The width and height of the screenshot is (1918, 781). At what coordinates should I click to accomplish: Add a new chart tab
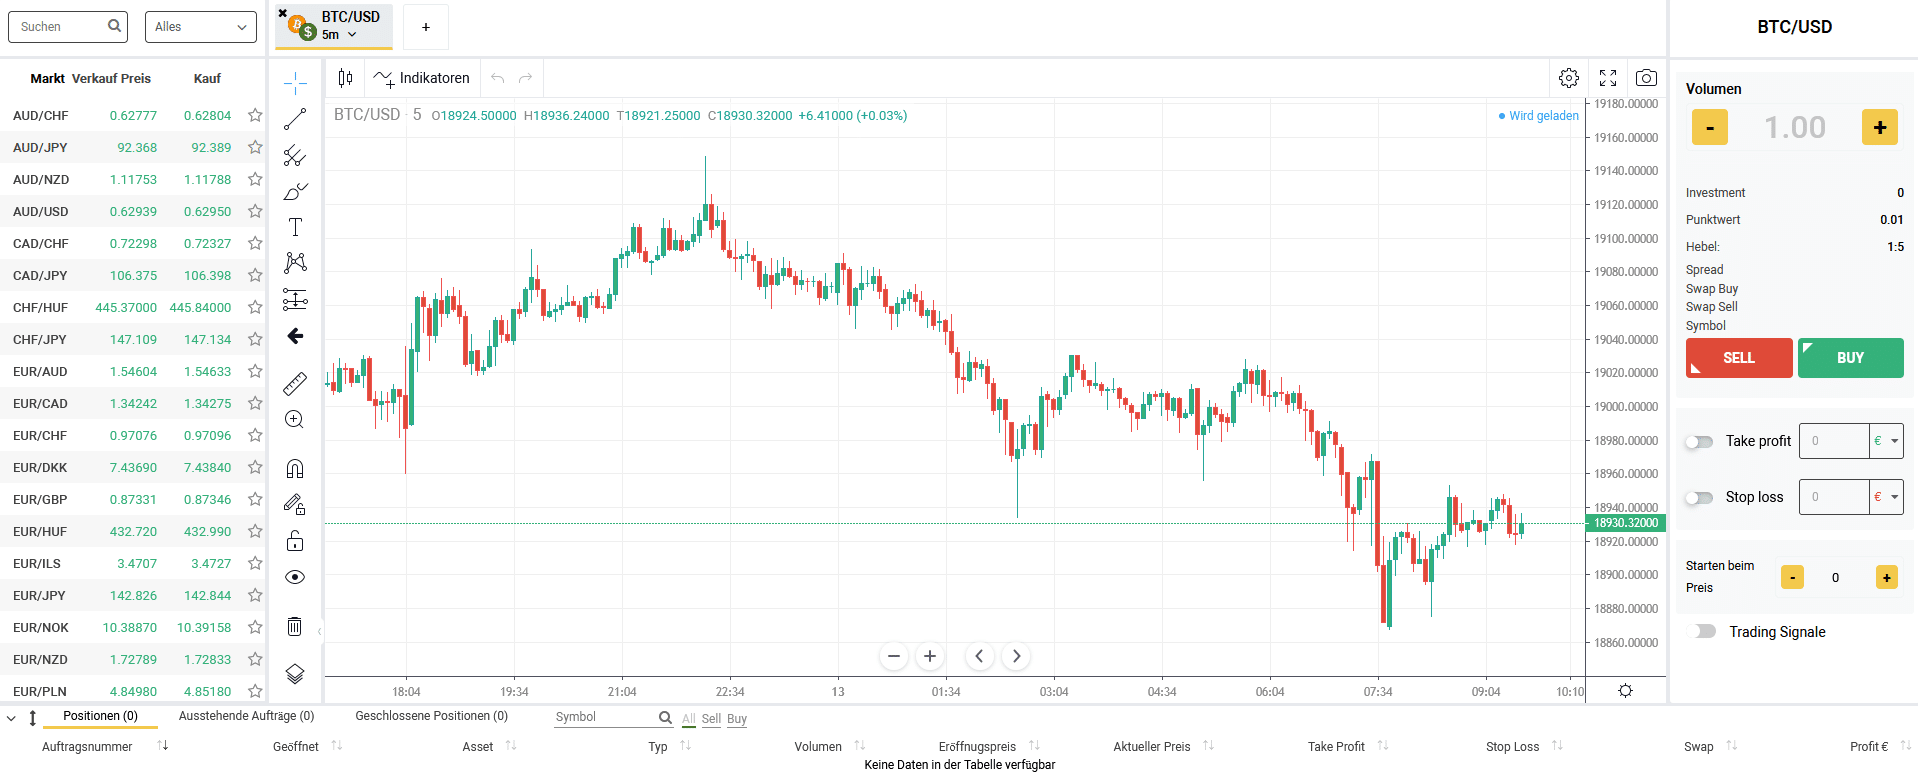426,27
